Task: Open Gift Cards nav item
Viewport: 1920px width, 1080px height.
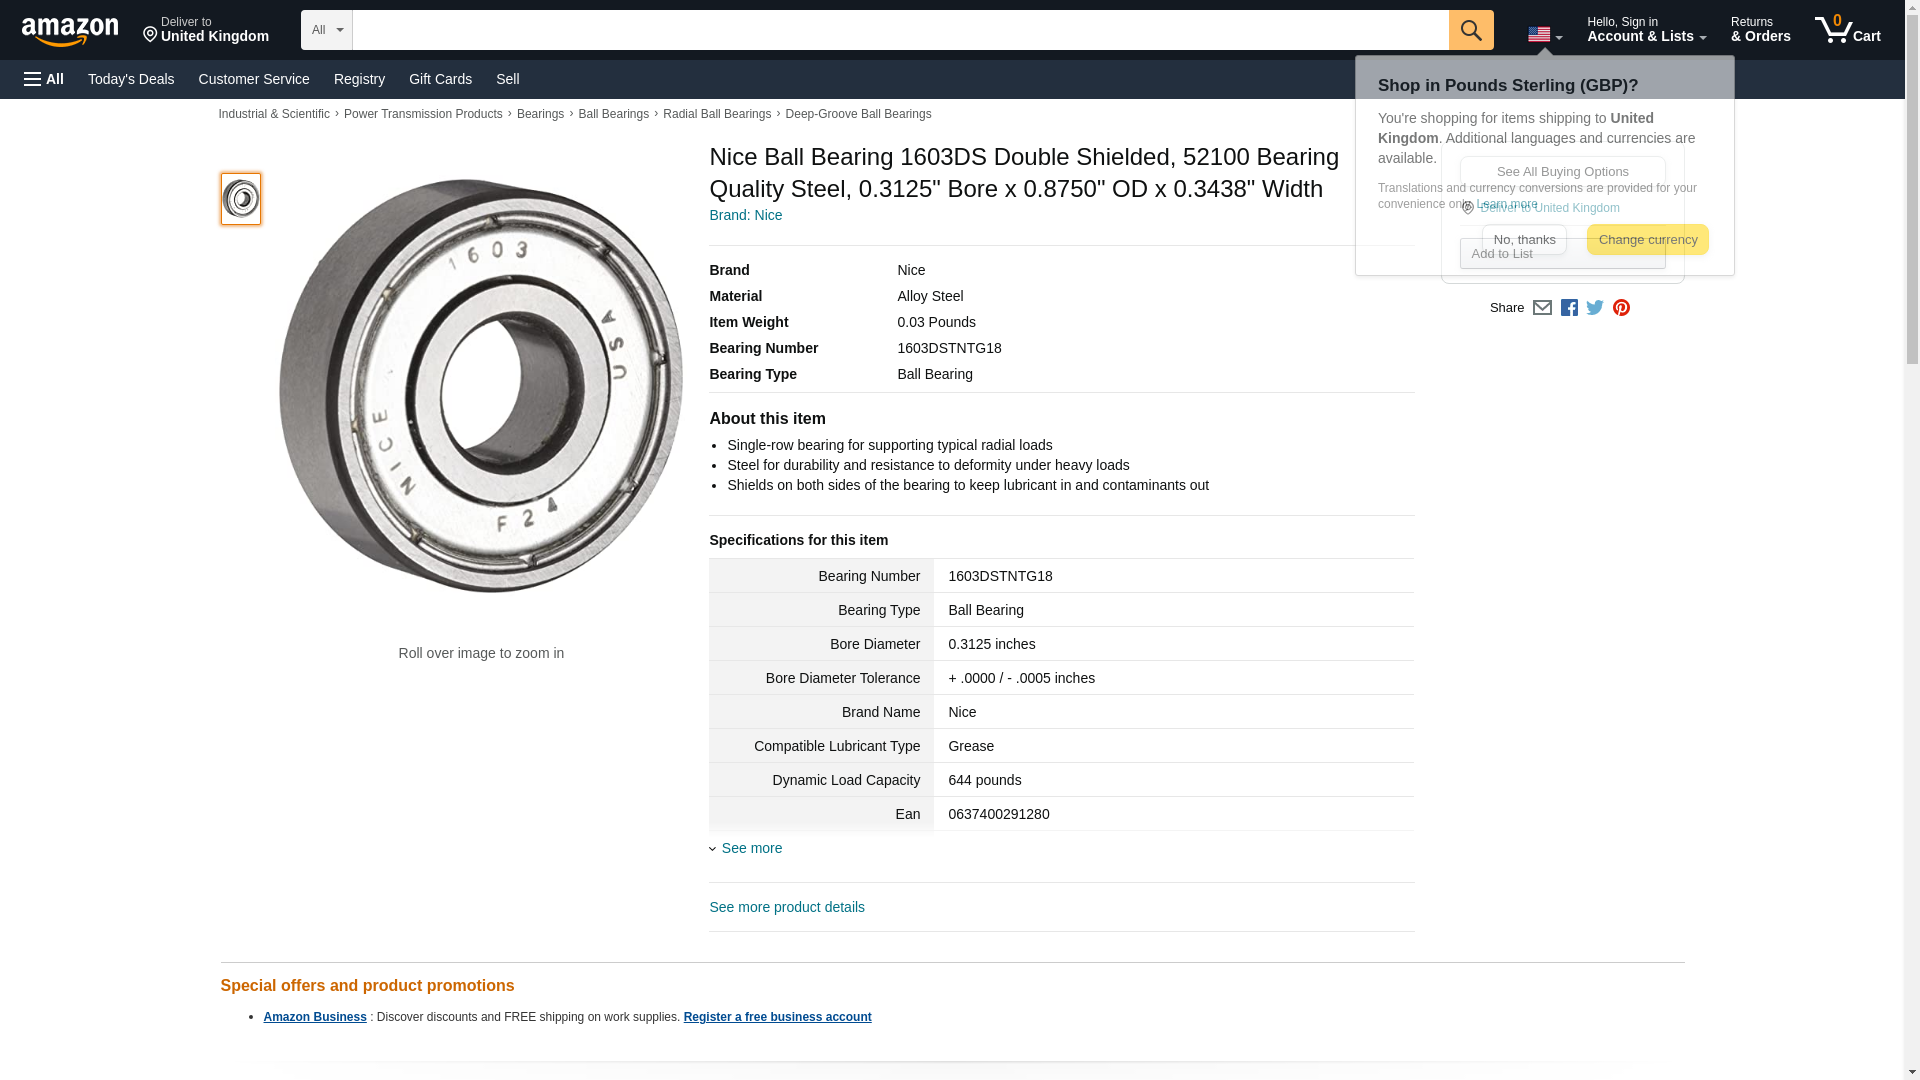Action: tap(440, 79)
